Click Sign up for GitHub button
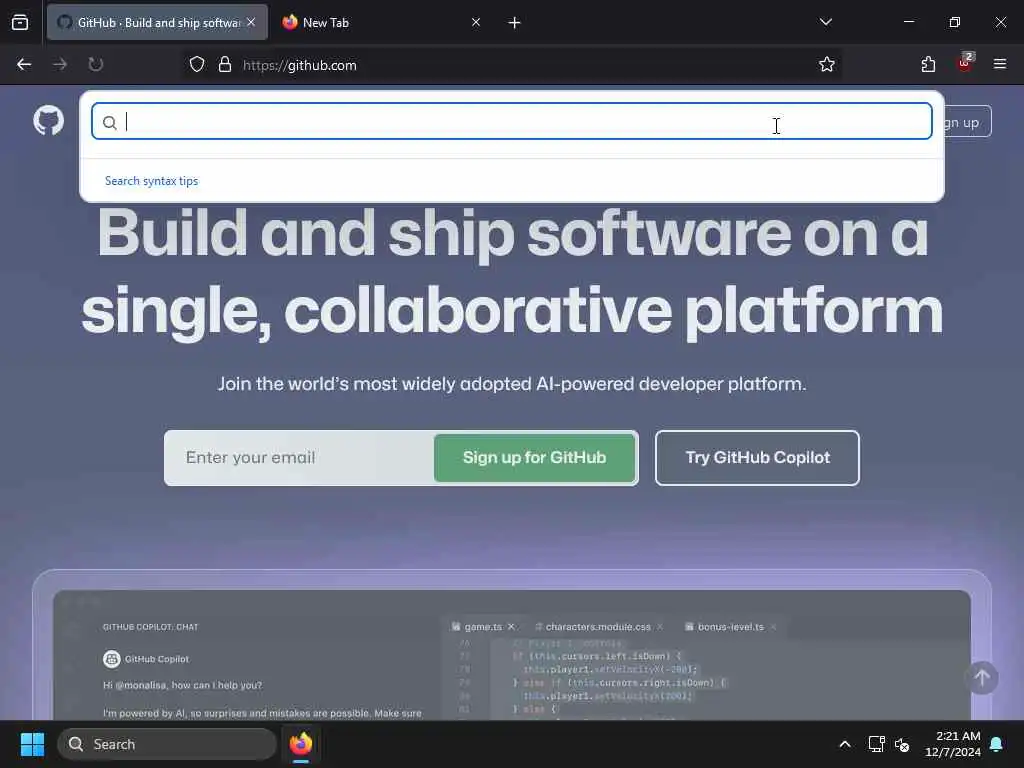1024x768 pixels. tap(534, 458)
